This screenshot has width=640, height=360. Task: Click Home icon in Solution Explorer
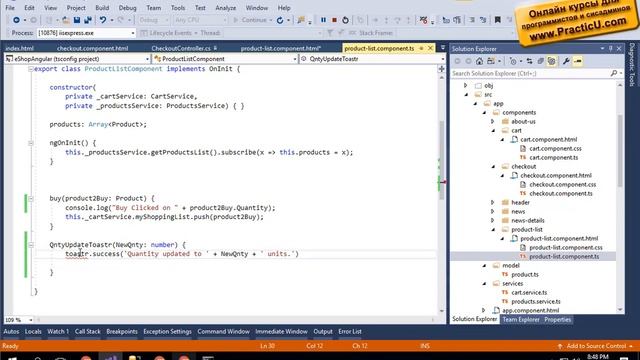[x=479, y=61]
